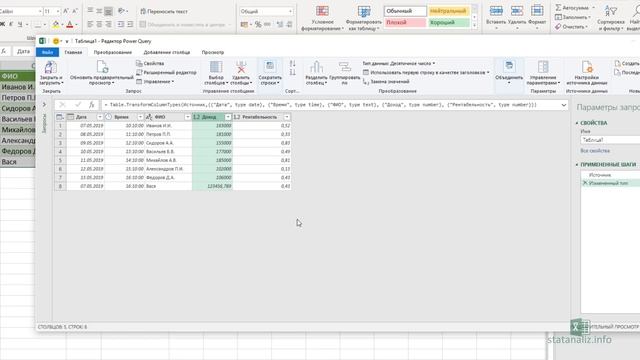The image size is (640, 360).
Task: Apply Excel Хороший cell style
Action: (449, 22)
